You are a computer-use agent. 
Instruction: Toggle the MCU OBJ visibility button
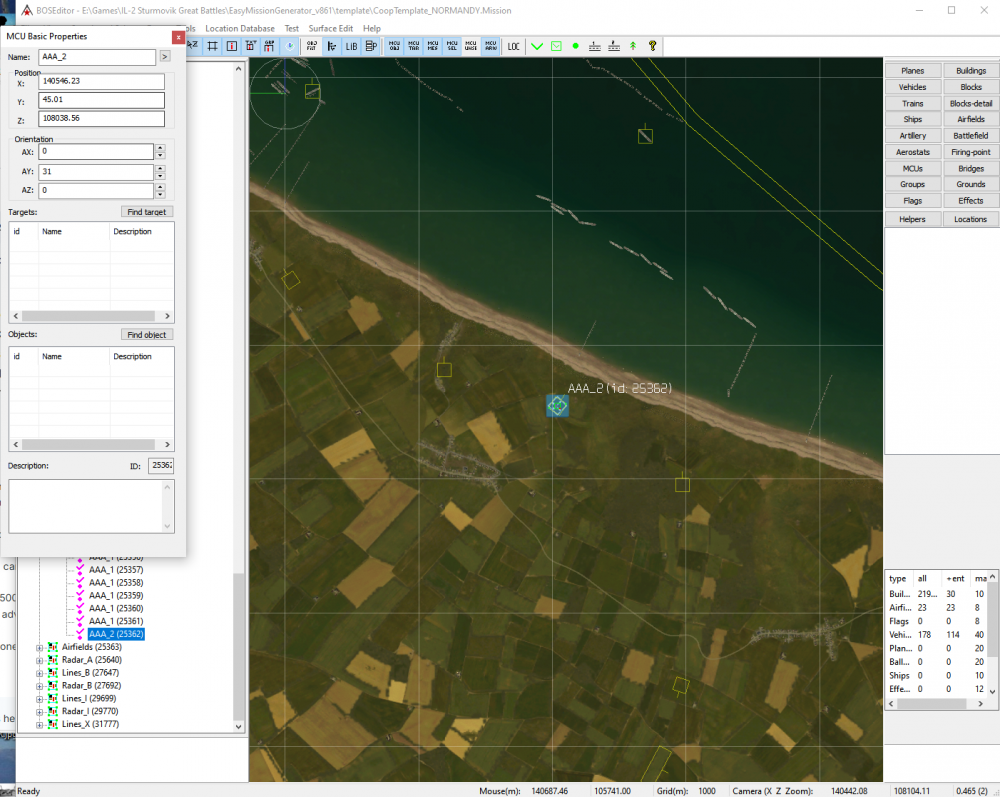click(394, 46)
